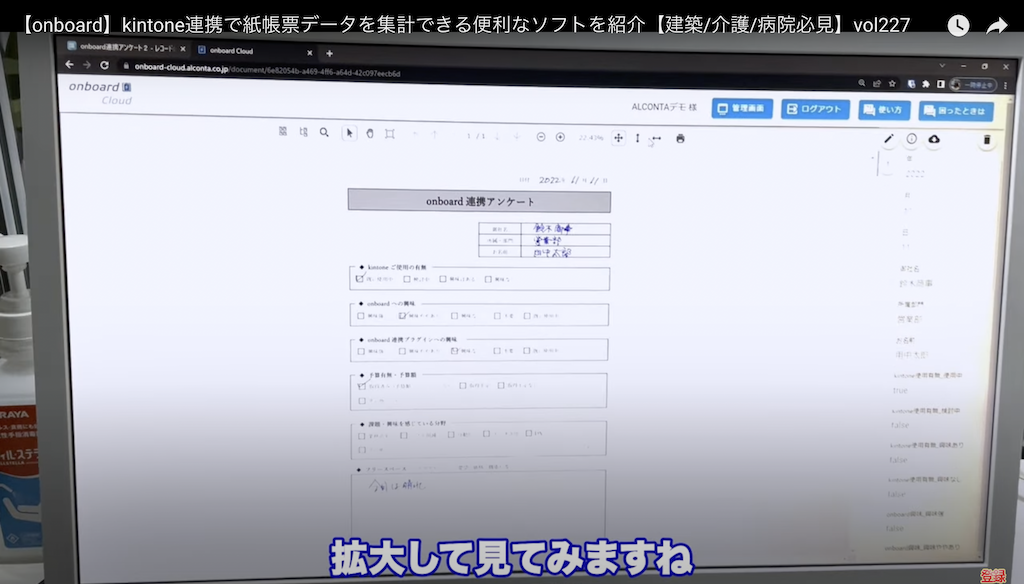The image size is (1024, 584).
Task: Download the document via the cloud icon
Action: click(x=934, y=140)
